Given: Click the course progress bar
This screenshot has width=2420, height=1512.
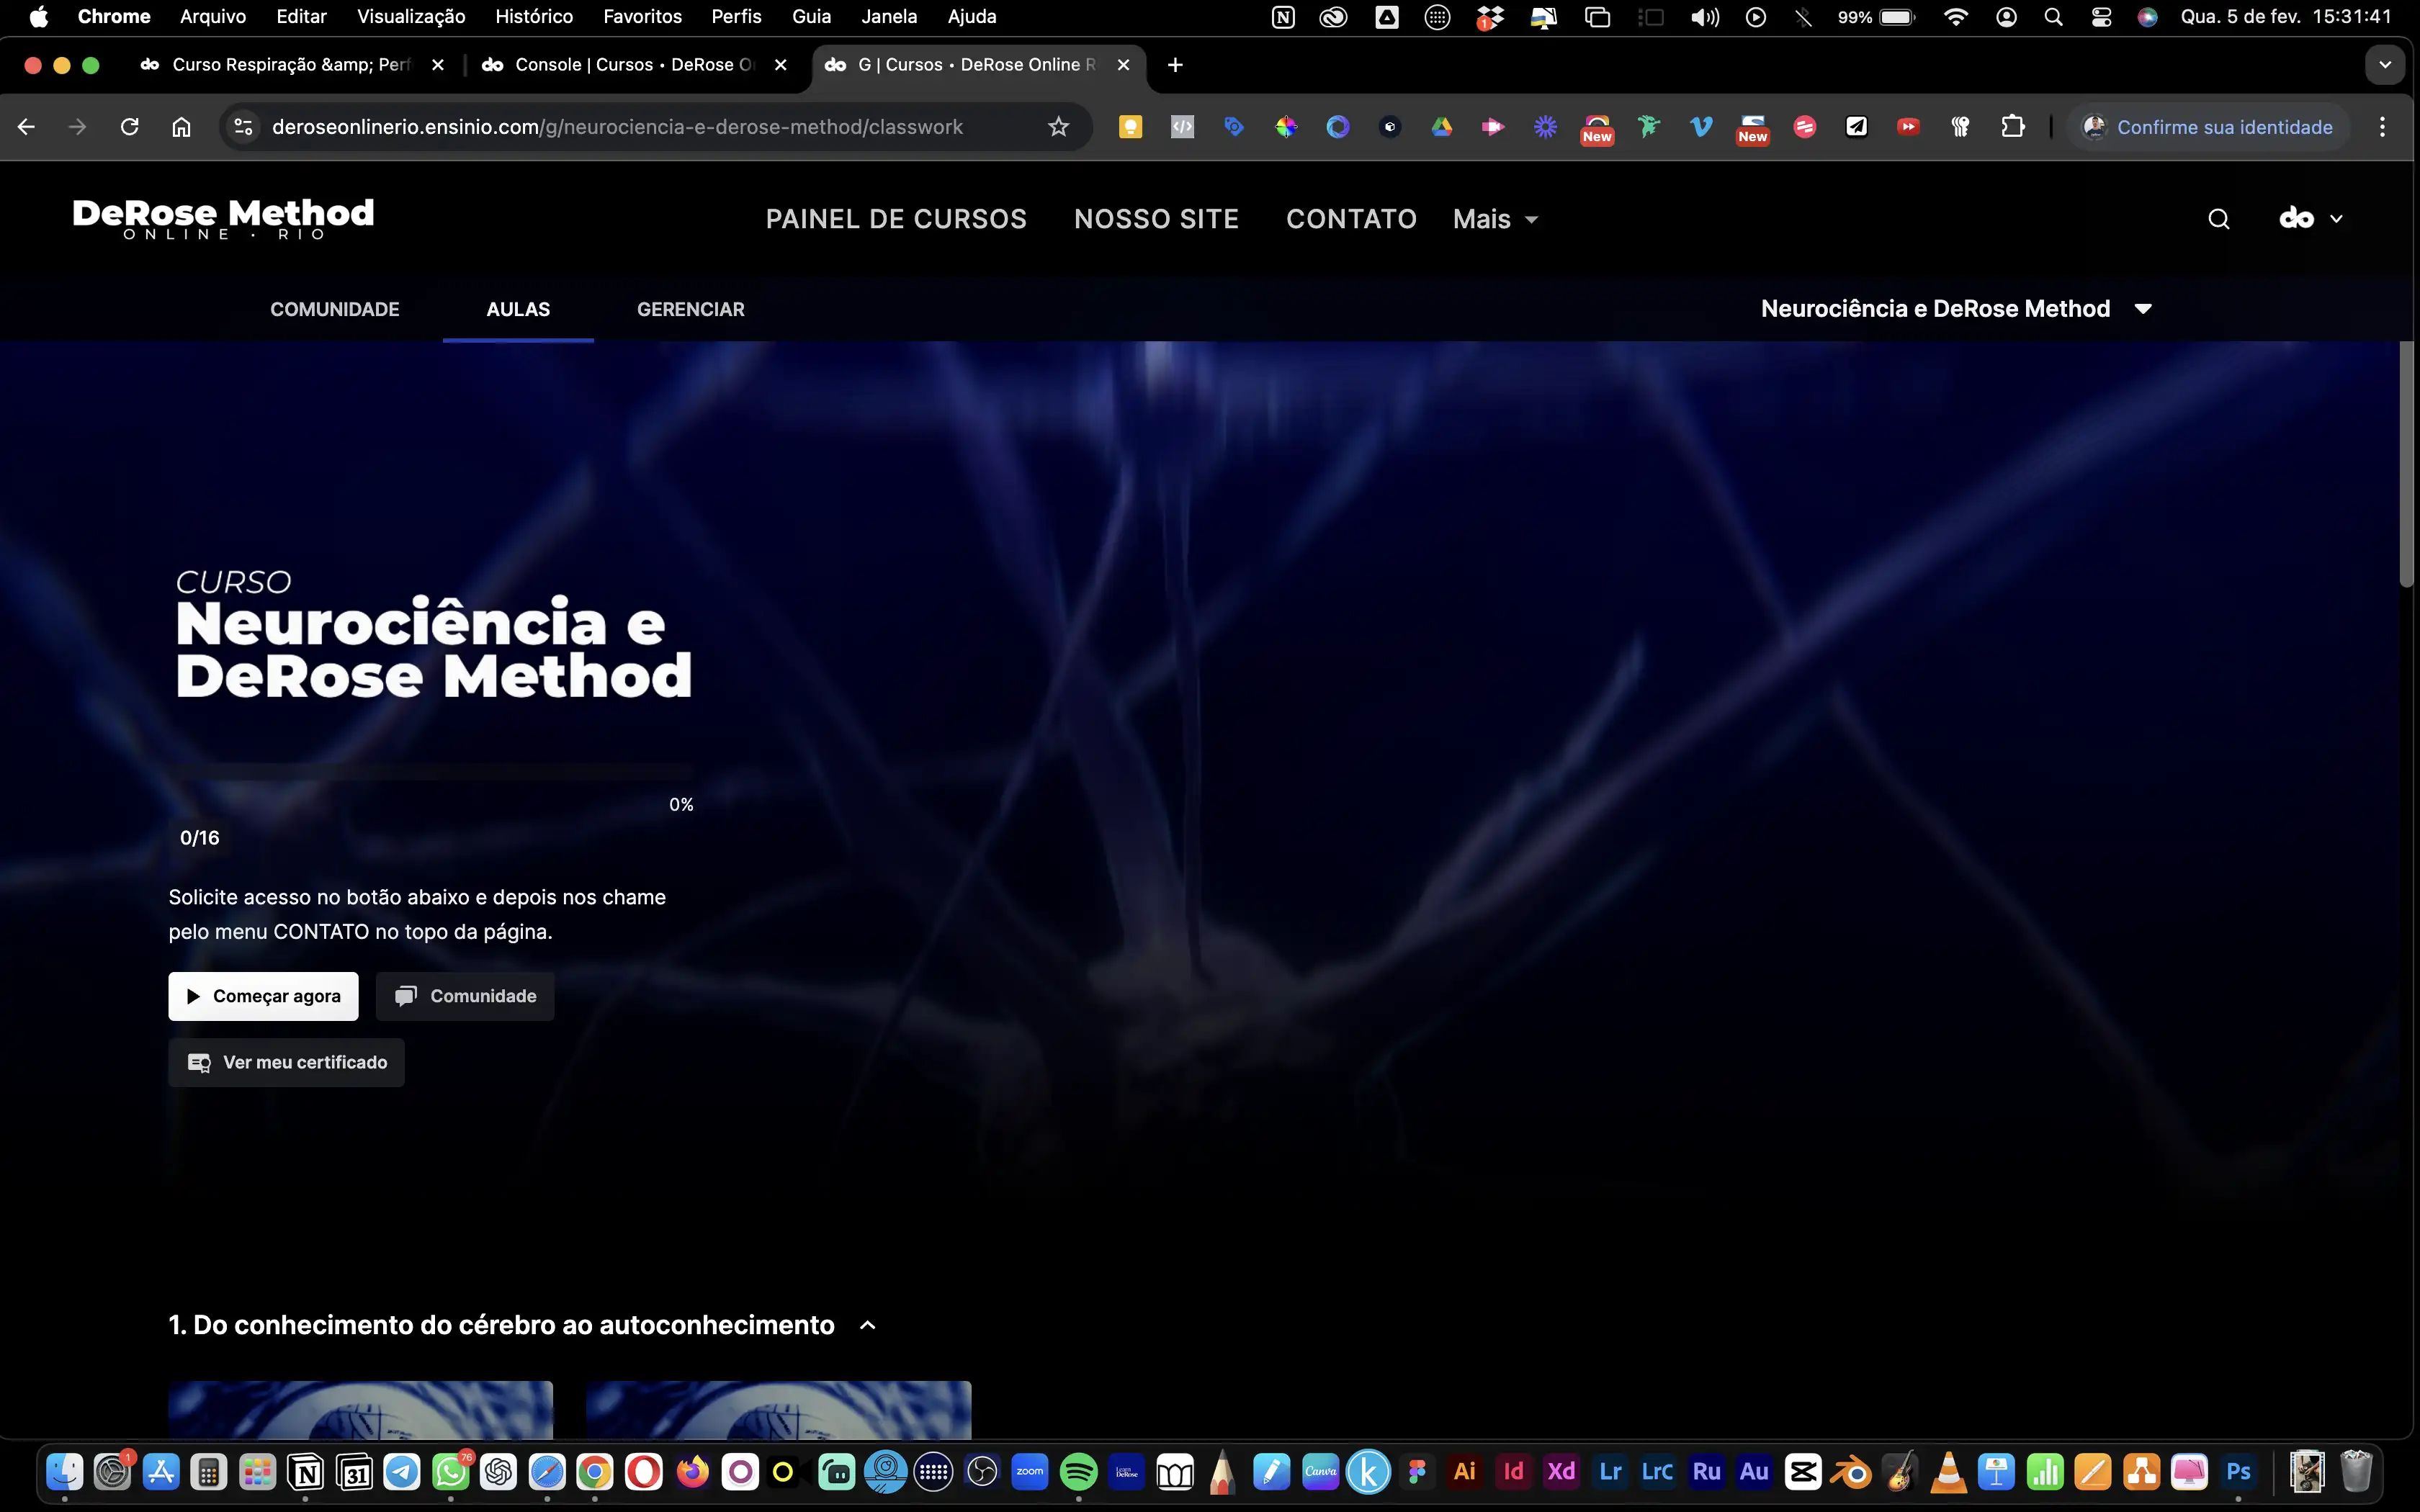Looking at the screenshot, I should 430,773.
